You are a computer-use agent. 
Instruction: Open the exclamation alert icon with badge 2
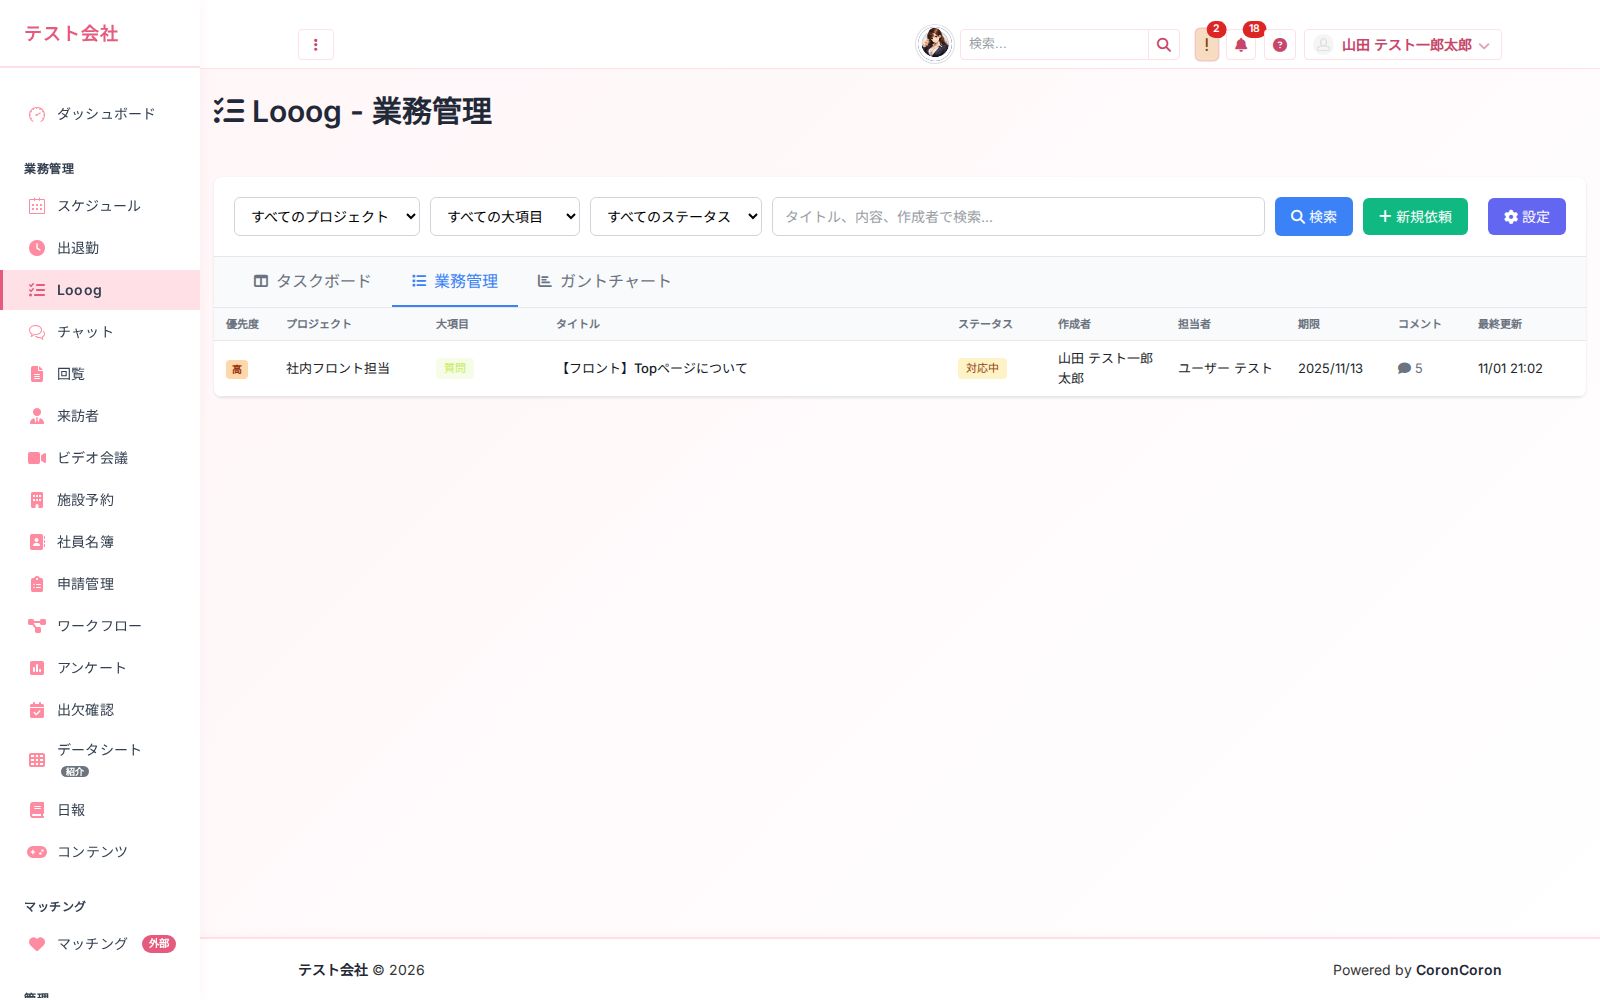pos(1206,45)
